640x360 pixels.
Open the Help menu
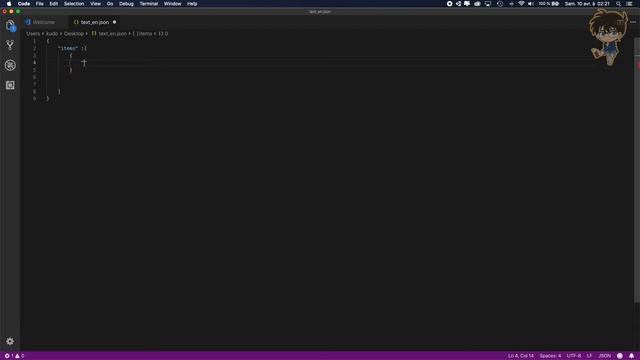tap(192, 4)
